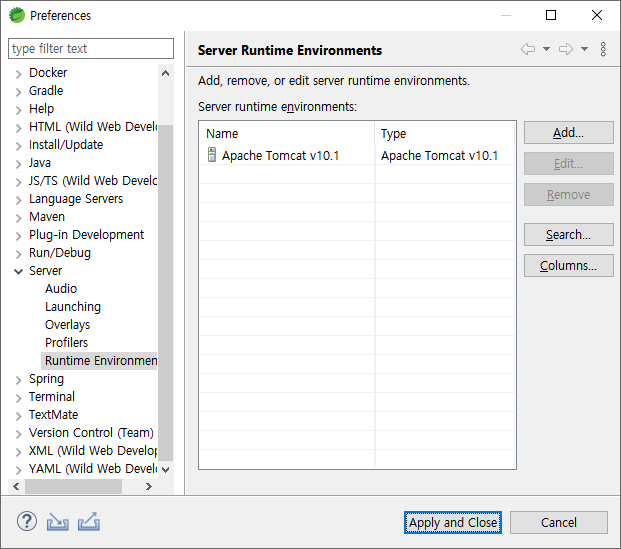The height and width of the screenshot is (549, 621).
Task: Select the XML (Wild Web Developer) item
Action: click(93, 450)
